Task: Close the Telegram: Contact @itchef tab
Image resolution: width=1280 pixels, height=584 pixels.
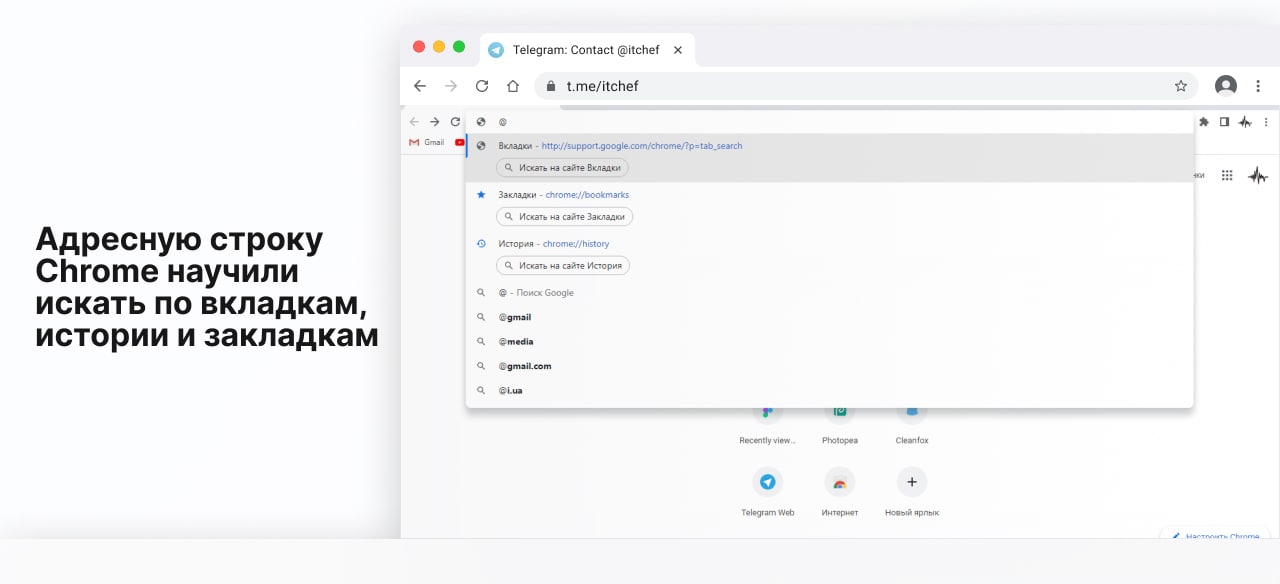Action: (x=678, y=50)
